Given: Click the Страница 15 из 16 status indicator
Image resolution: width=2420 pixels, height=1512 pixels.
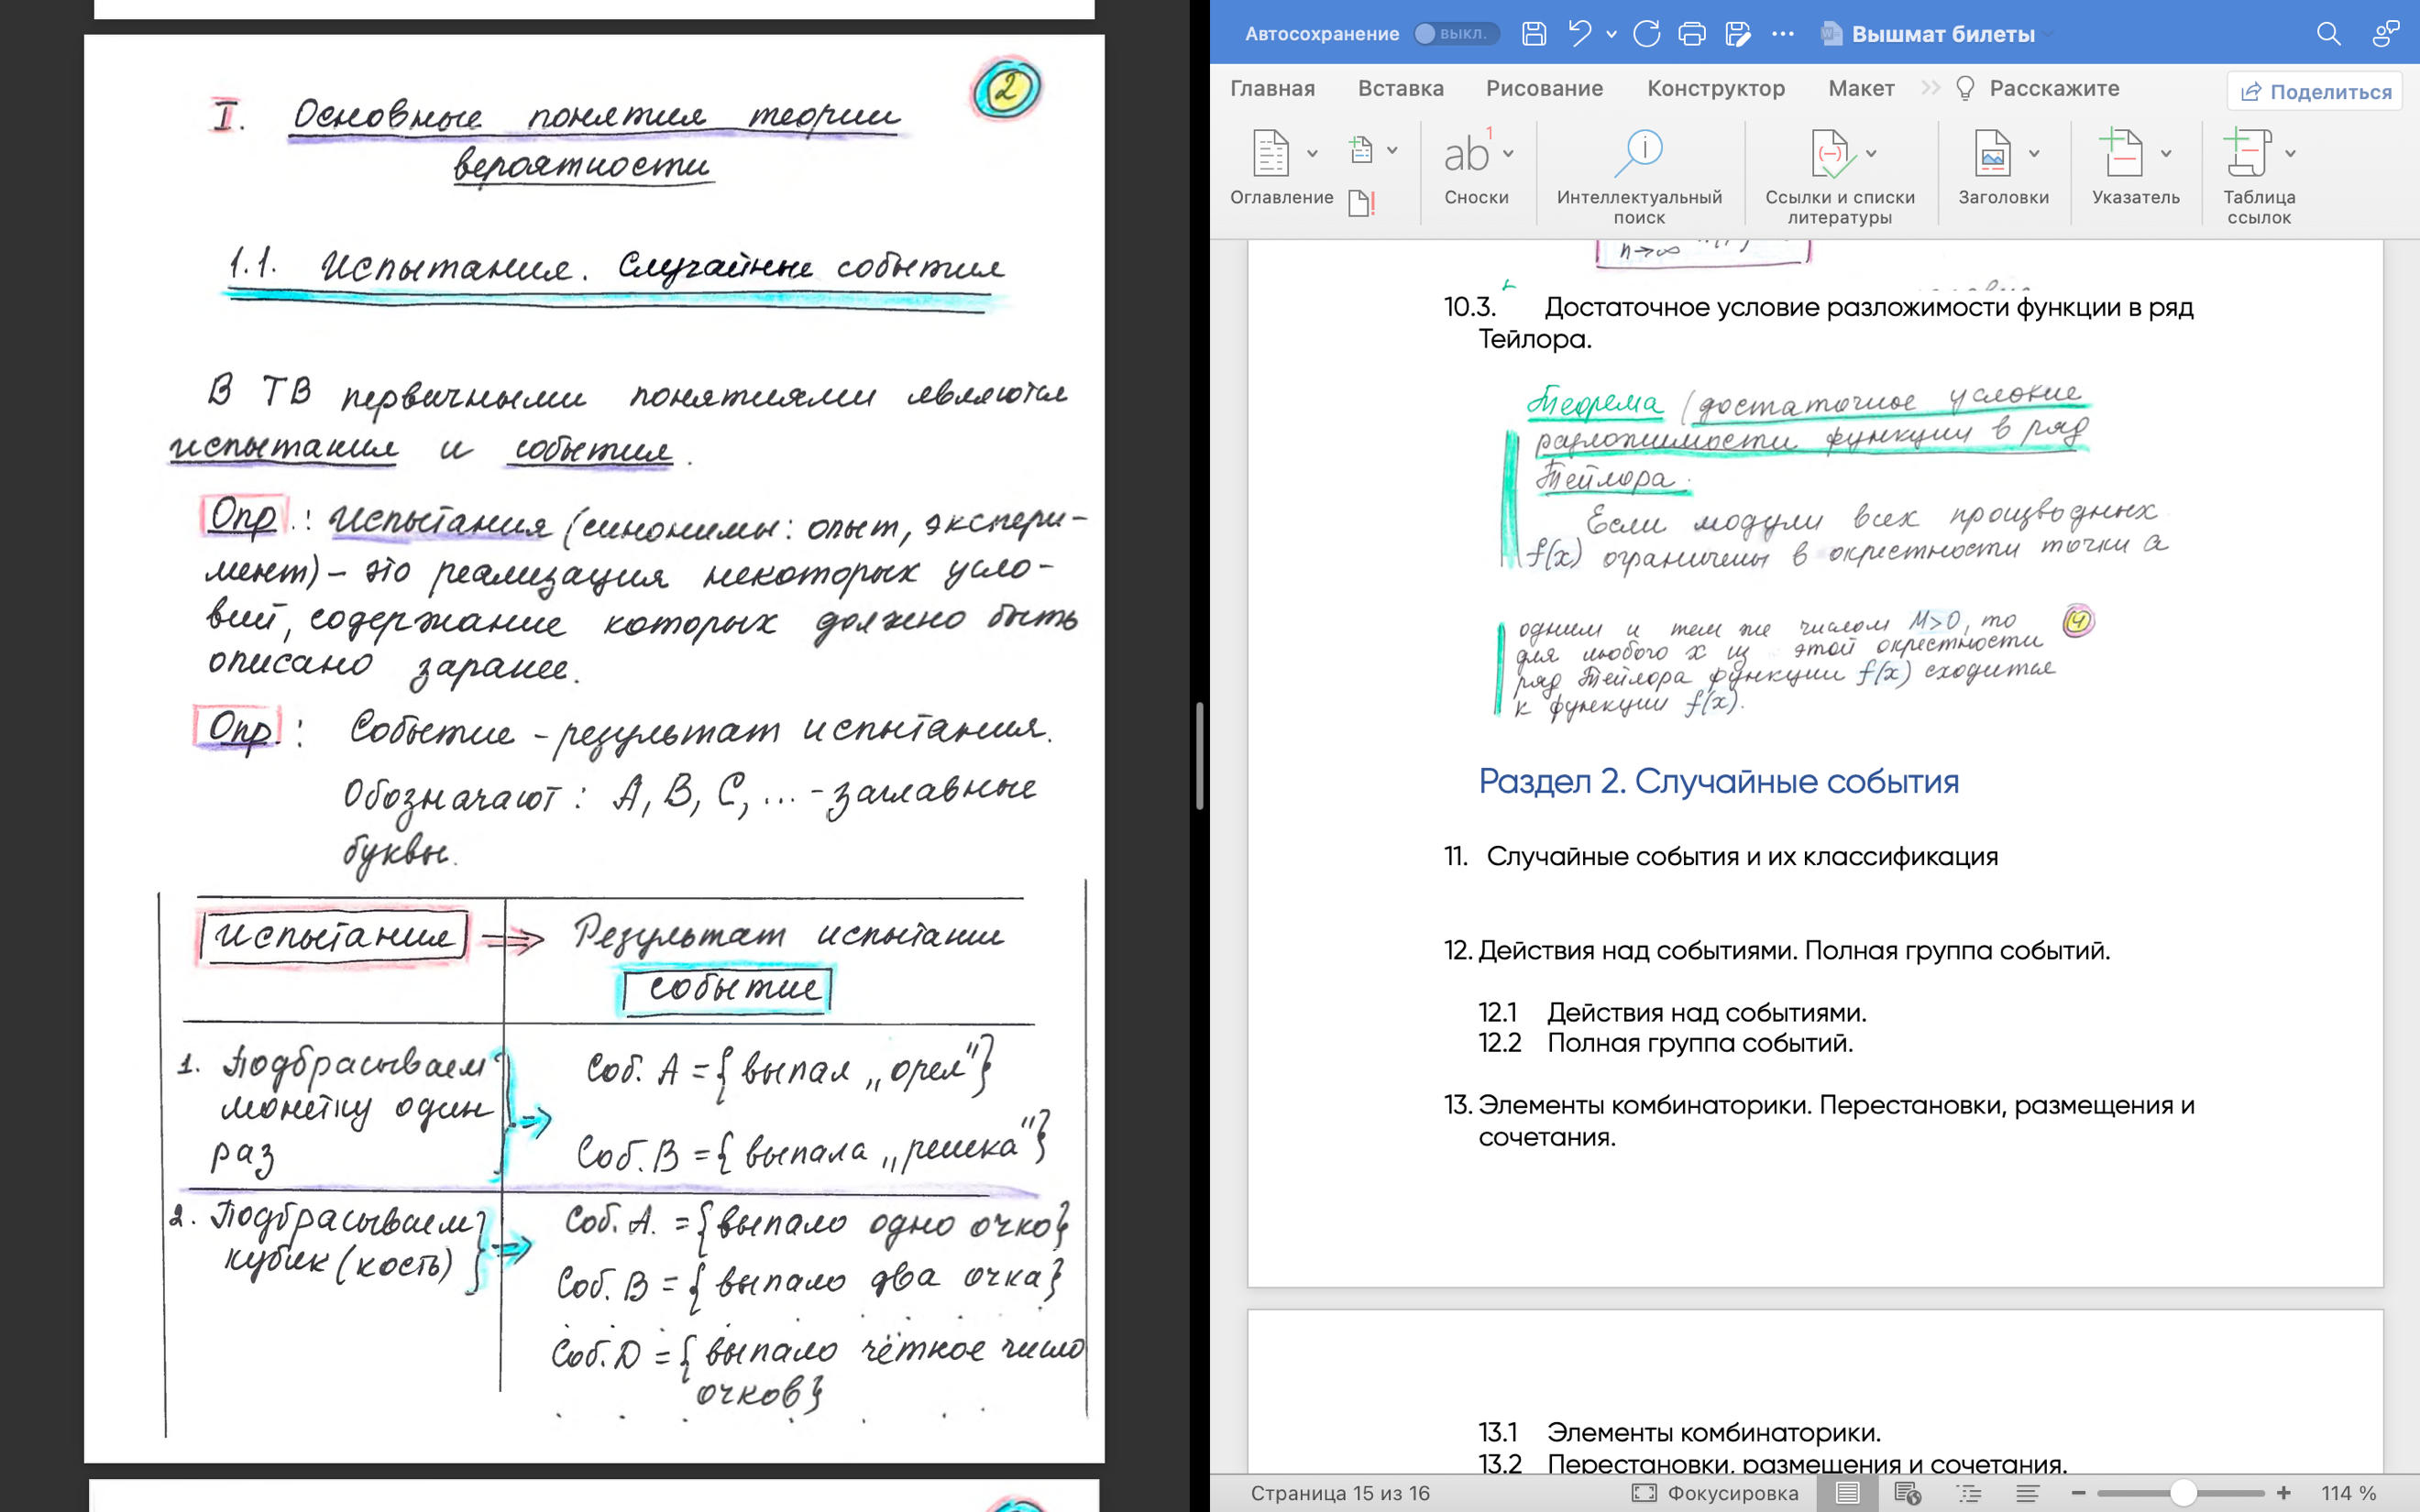Looking at the screenshot, I should (1340, 1493).
